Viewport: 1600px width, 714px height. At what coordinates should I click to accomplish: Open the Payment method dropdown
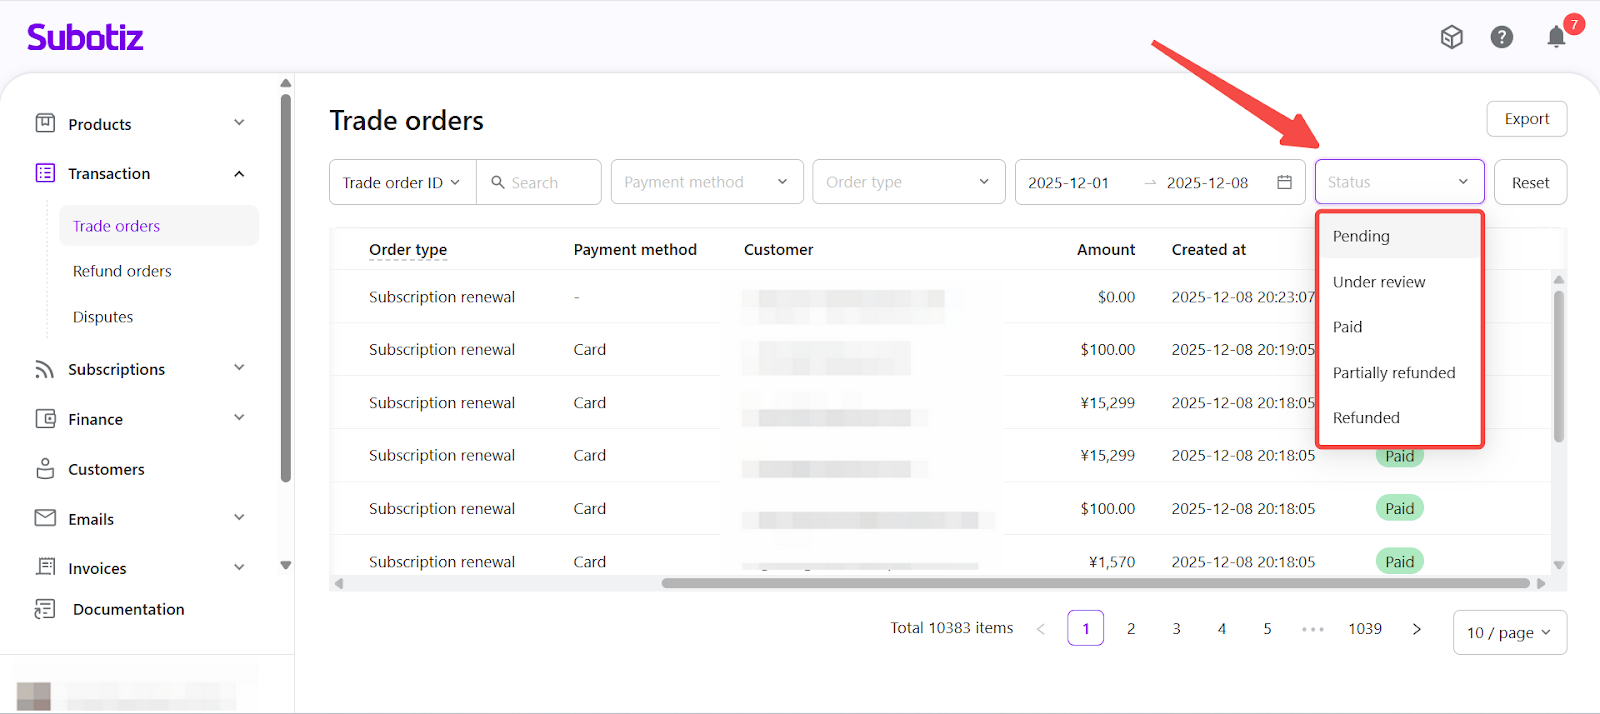pyautogui.click(x=706, y=182)
